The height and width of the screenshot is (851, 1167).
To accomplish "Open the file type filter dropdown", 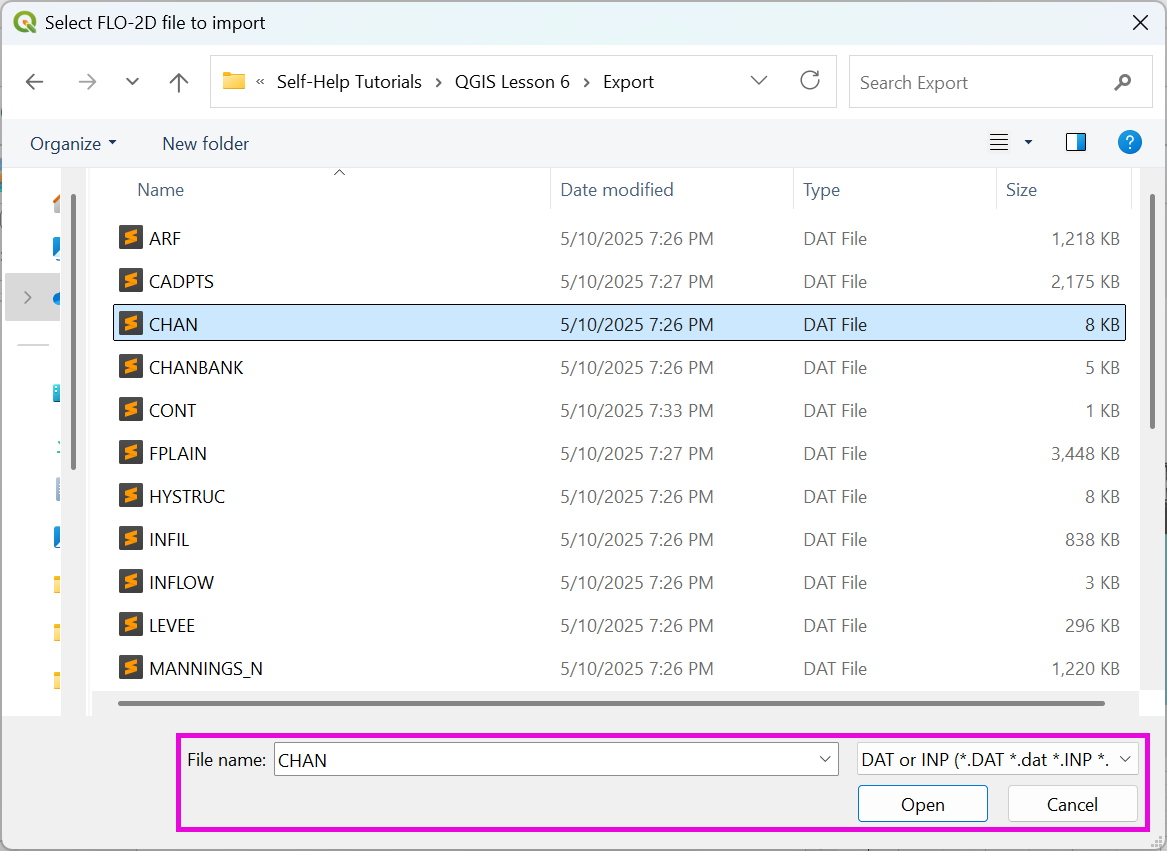I will click(998, 760).
